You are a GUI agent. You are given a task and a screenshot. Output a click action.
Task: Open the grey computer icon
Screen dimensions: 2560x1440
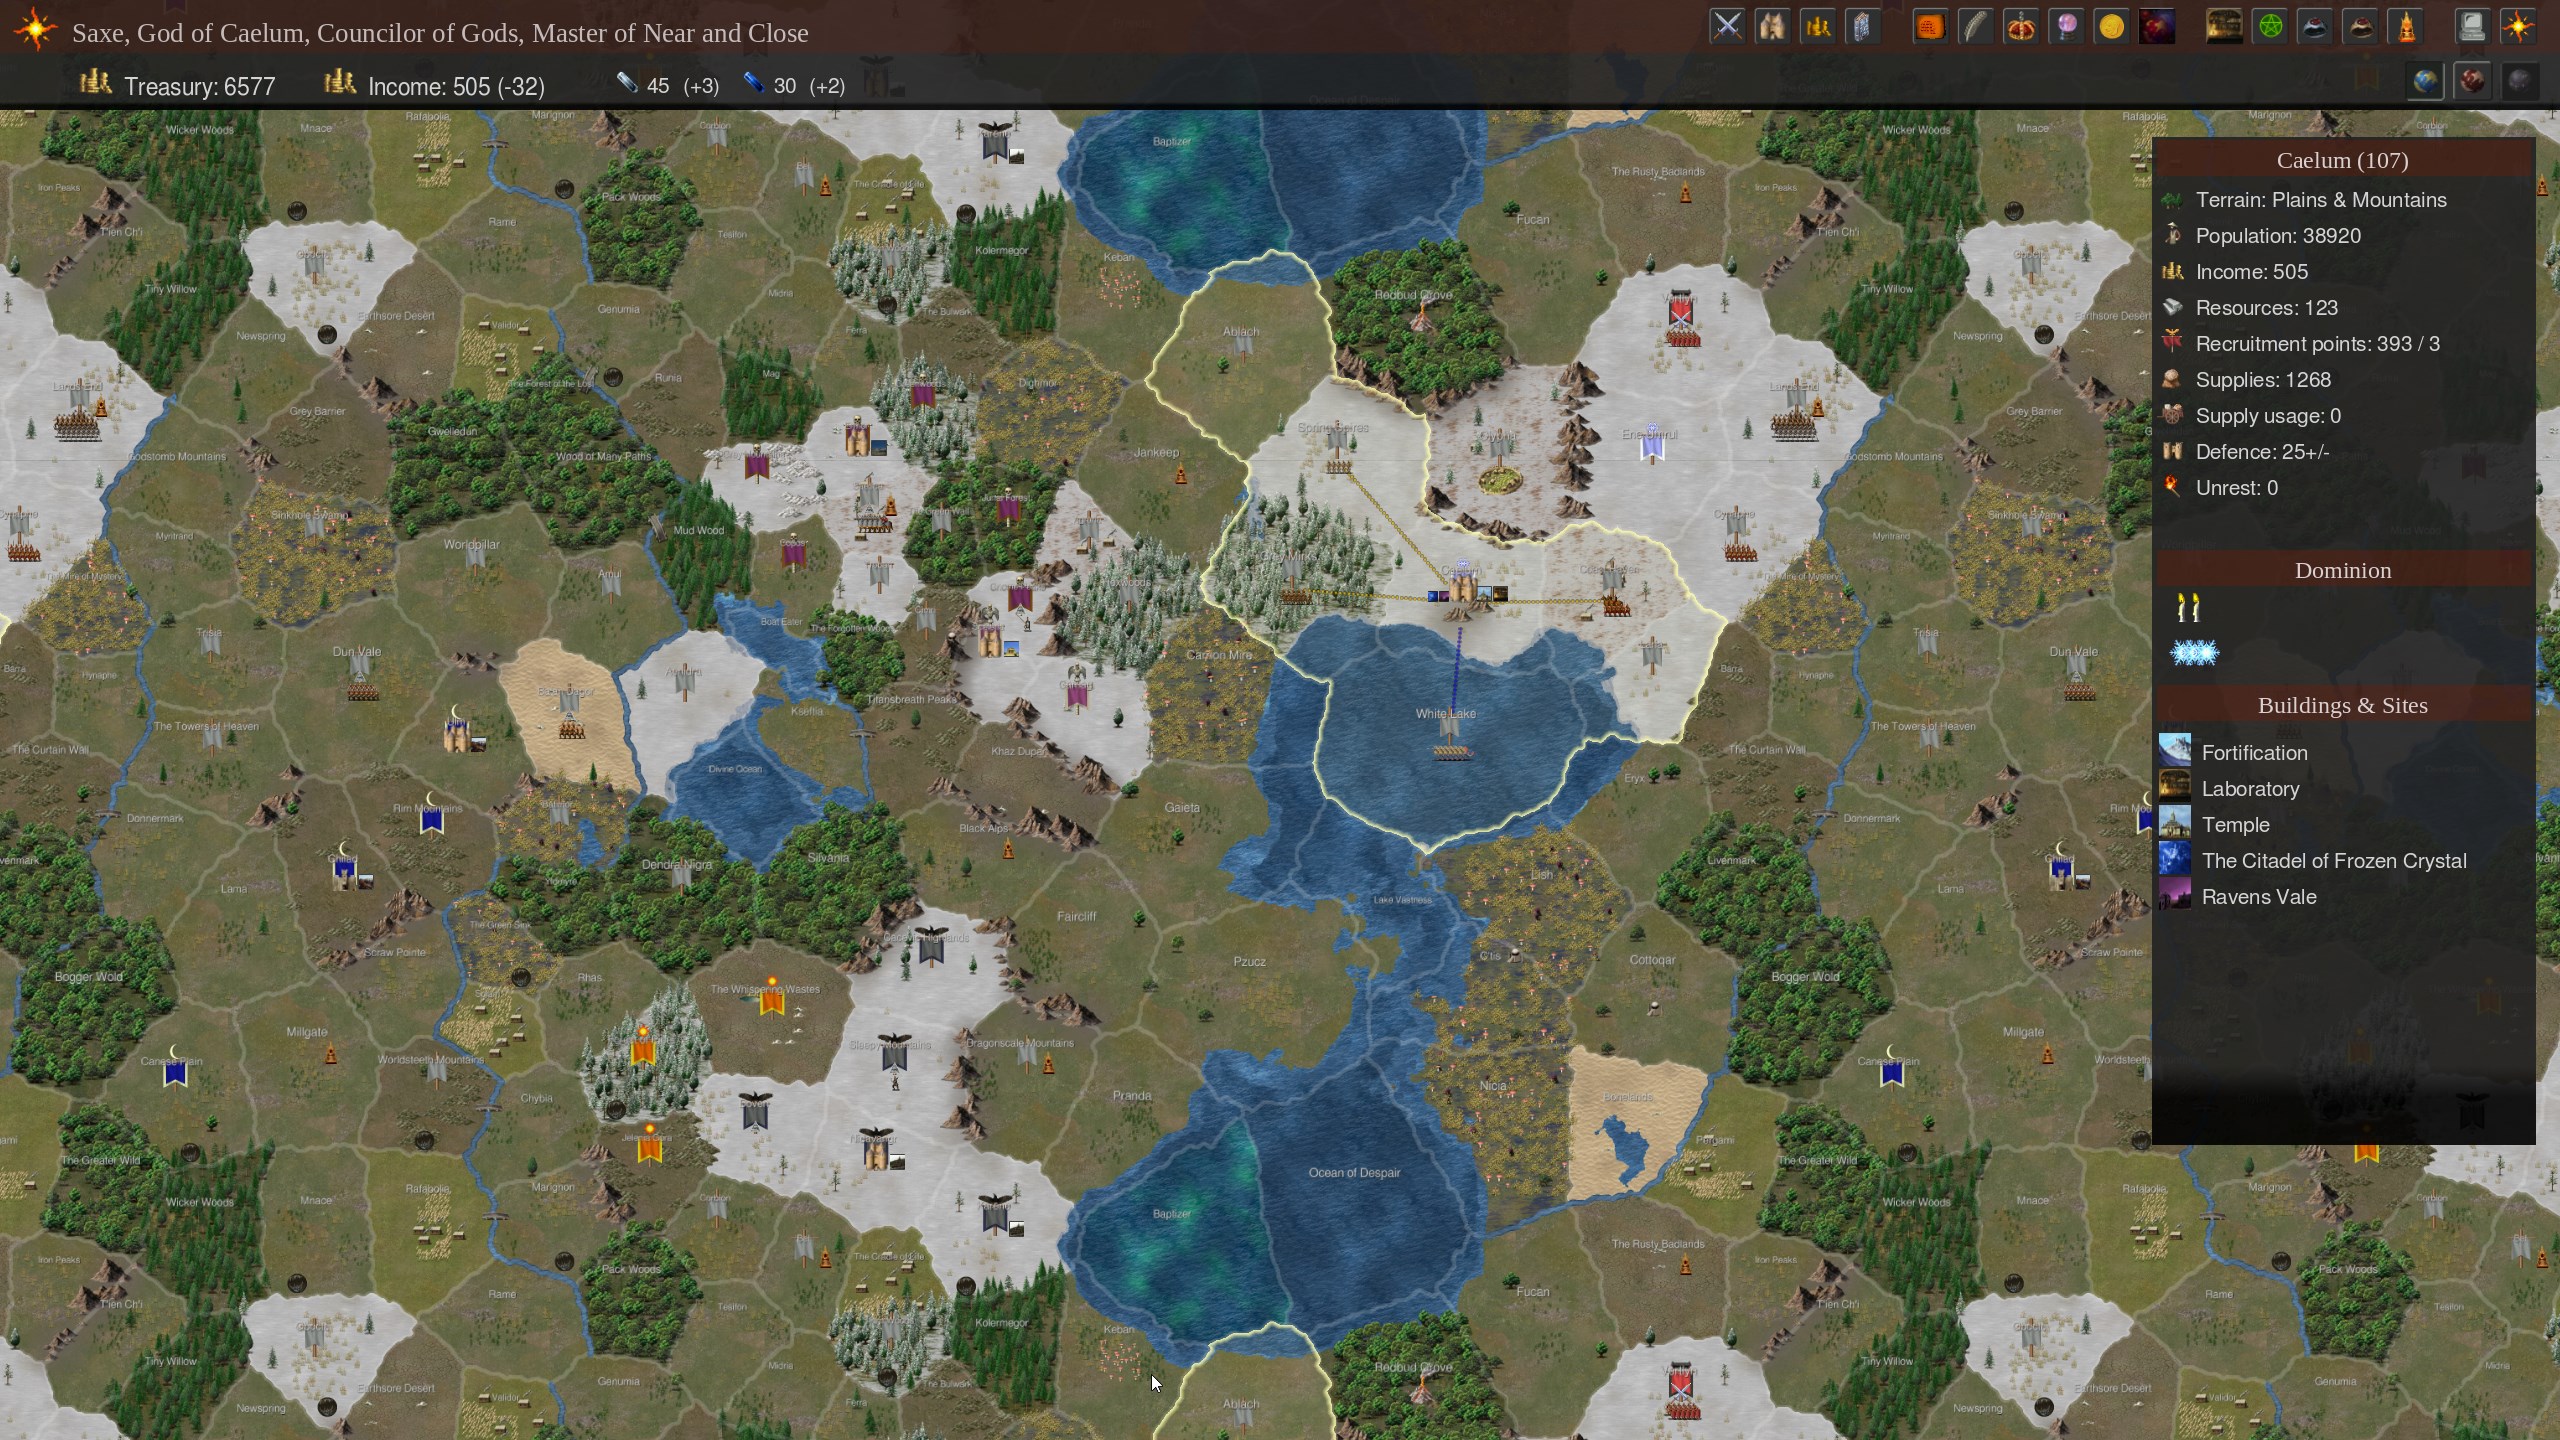click(x=2471, y=27)
